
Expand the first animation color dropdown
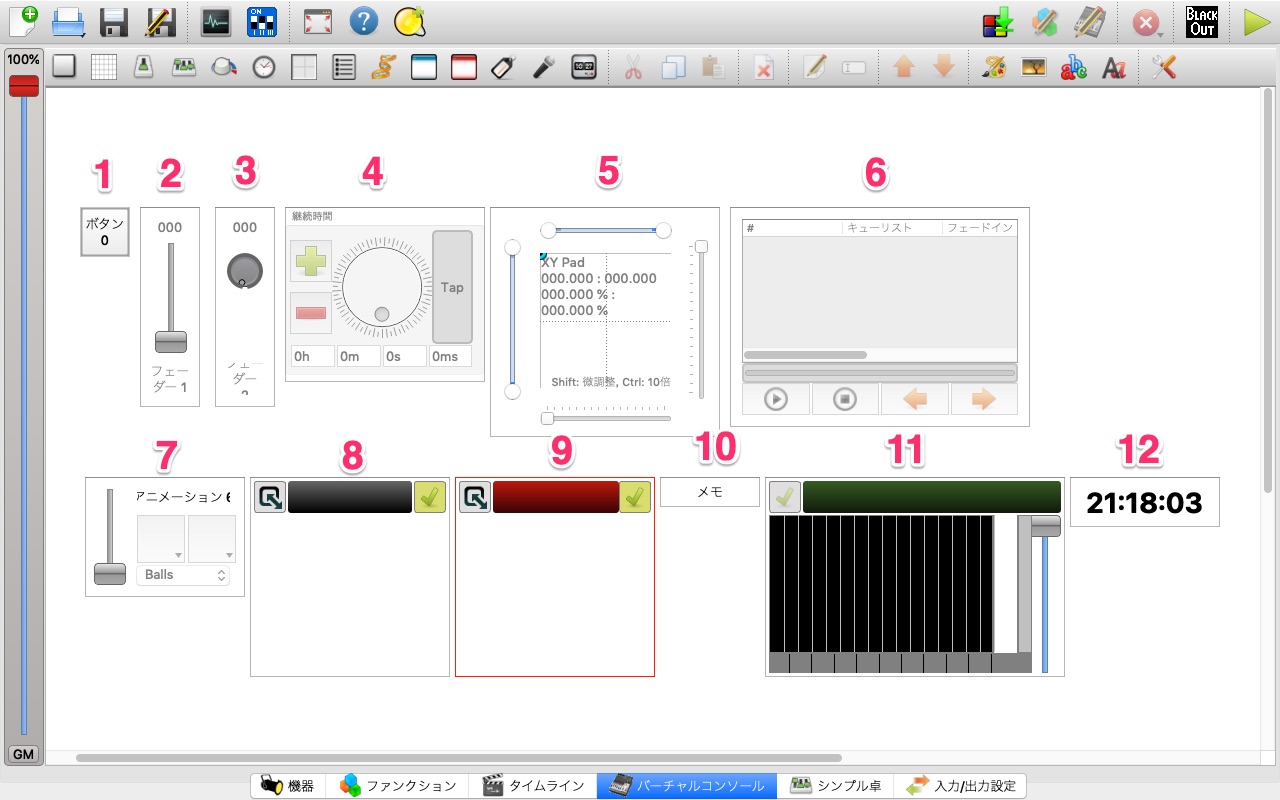(161, 539)
